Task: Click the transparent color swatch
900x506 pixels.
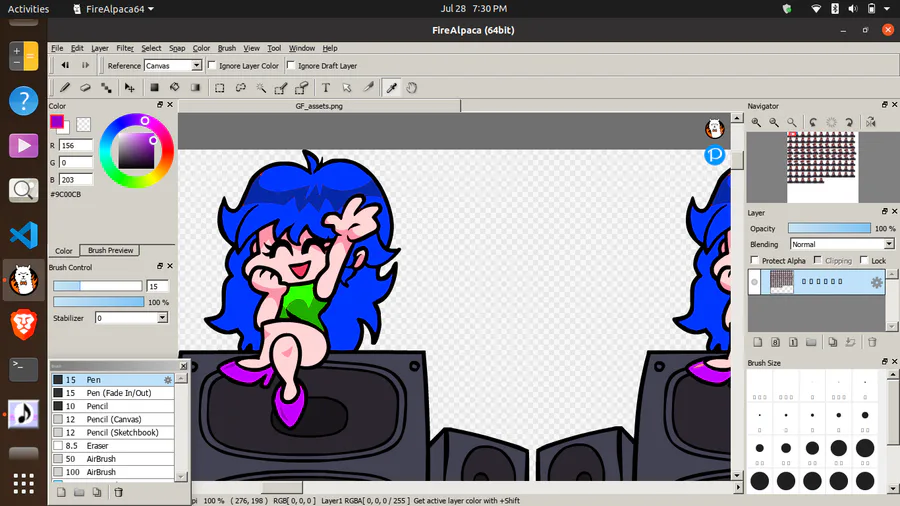Action: (83, 124)
